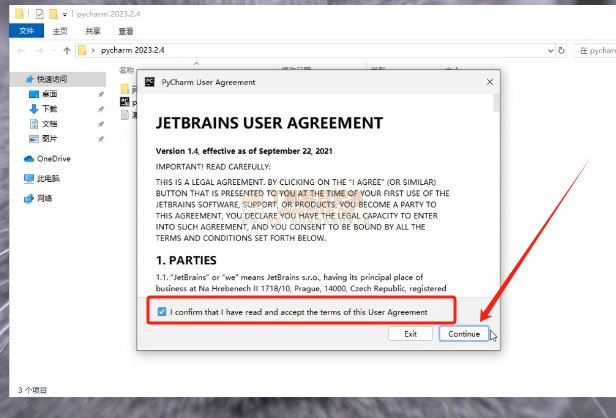The image size is (616, 418).
Task: Click the 1. PARTIES heading text
Action: (186, 260)
